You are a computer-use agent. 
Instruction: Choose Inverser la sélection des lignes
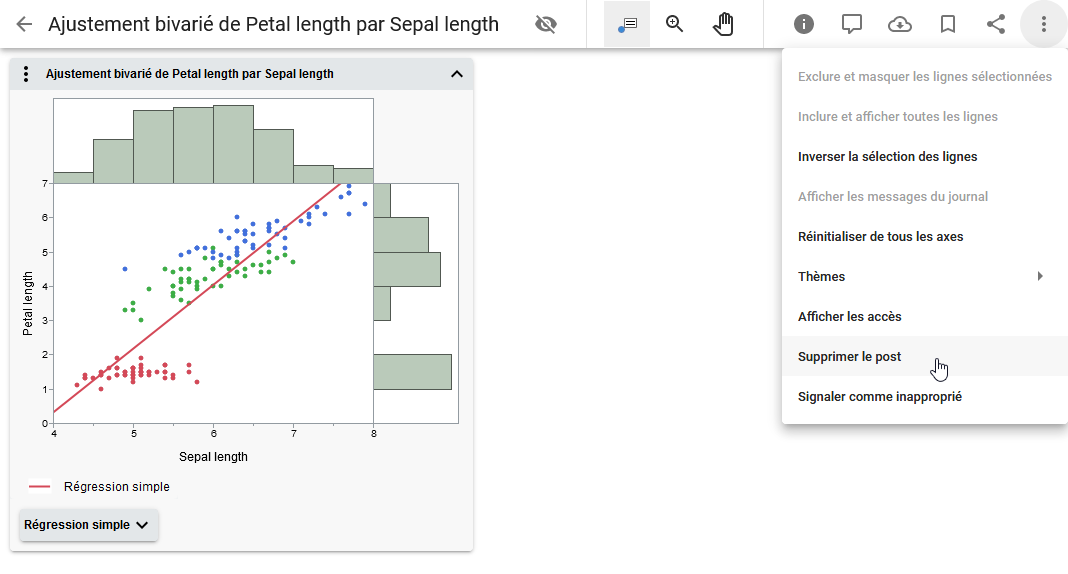887,157
